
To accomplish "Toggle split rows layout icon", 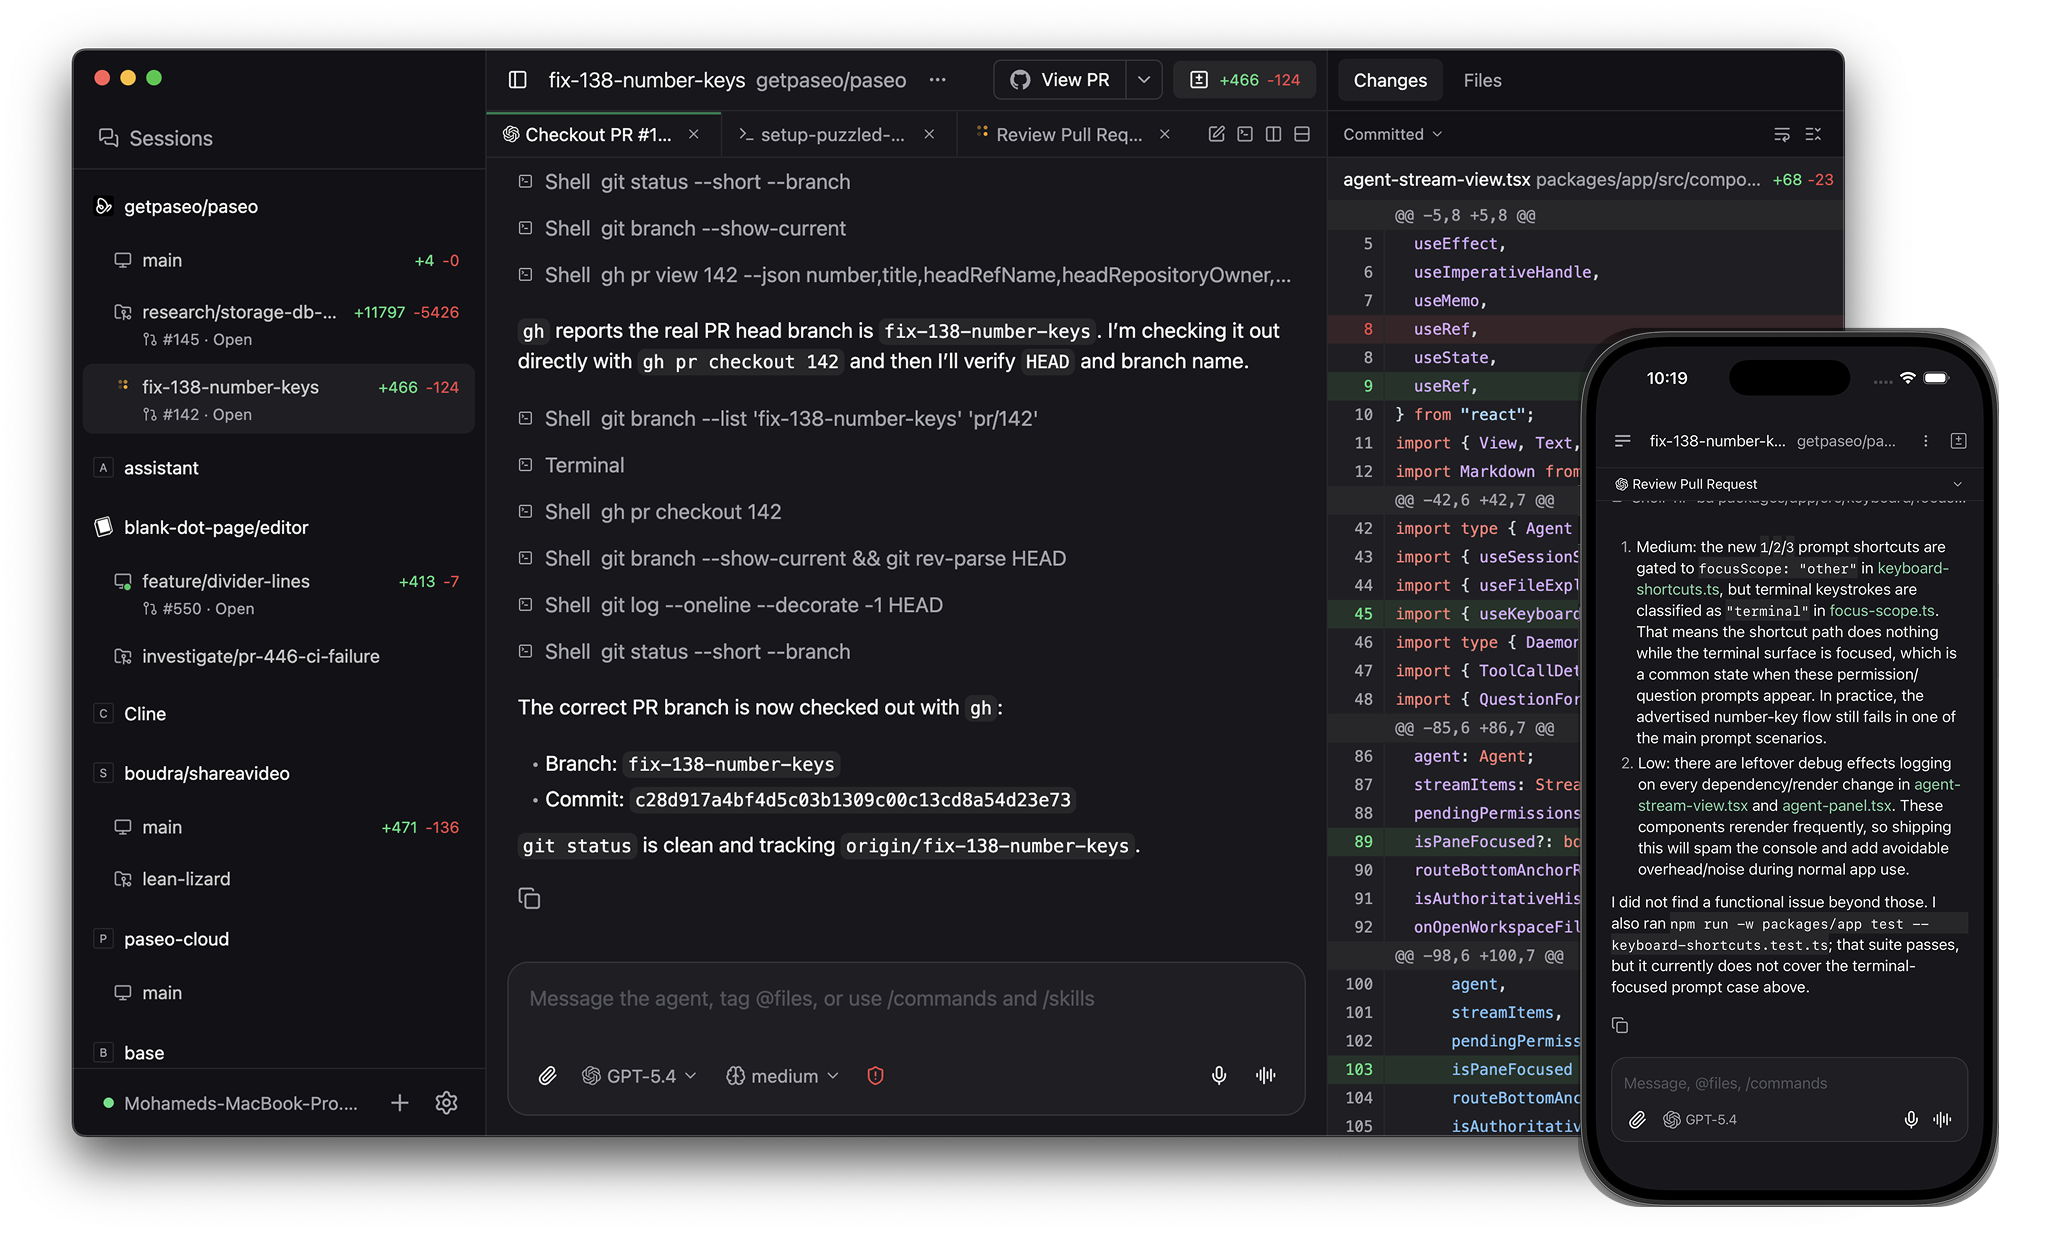I will pyautogui.click(x=1302, y=134).
